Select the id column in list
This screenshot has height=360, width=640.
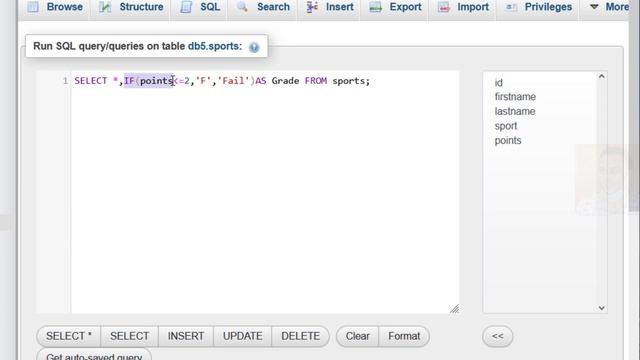498,83
